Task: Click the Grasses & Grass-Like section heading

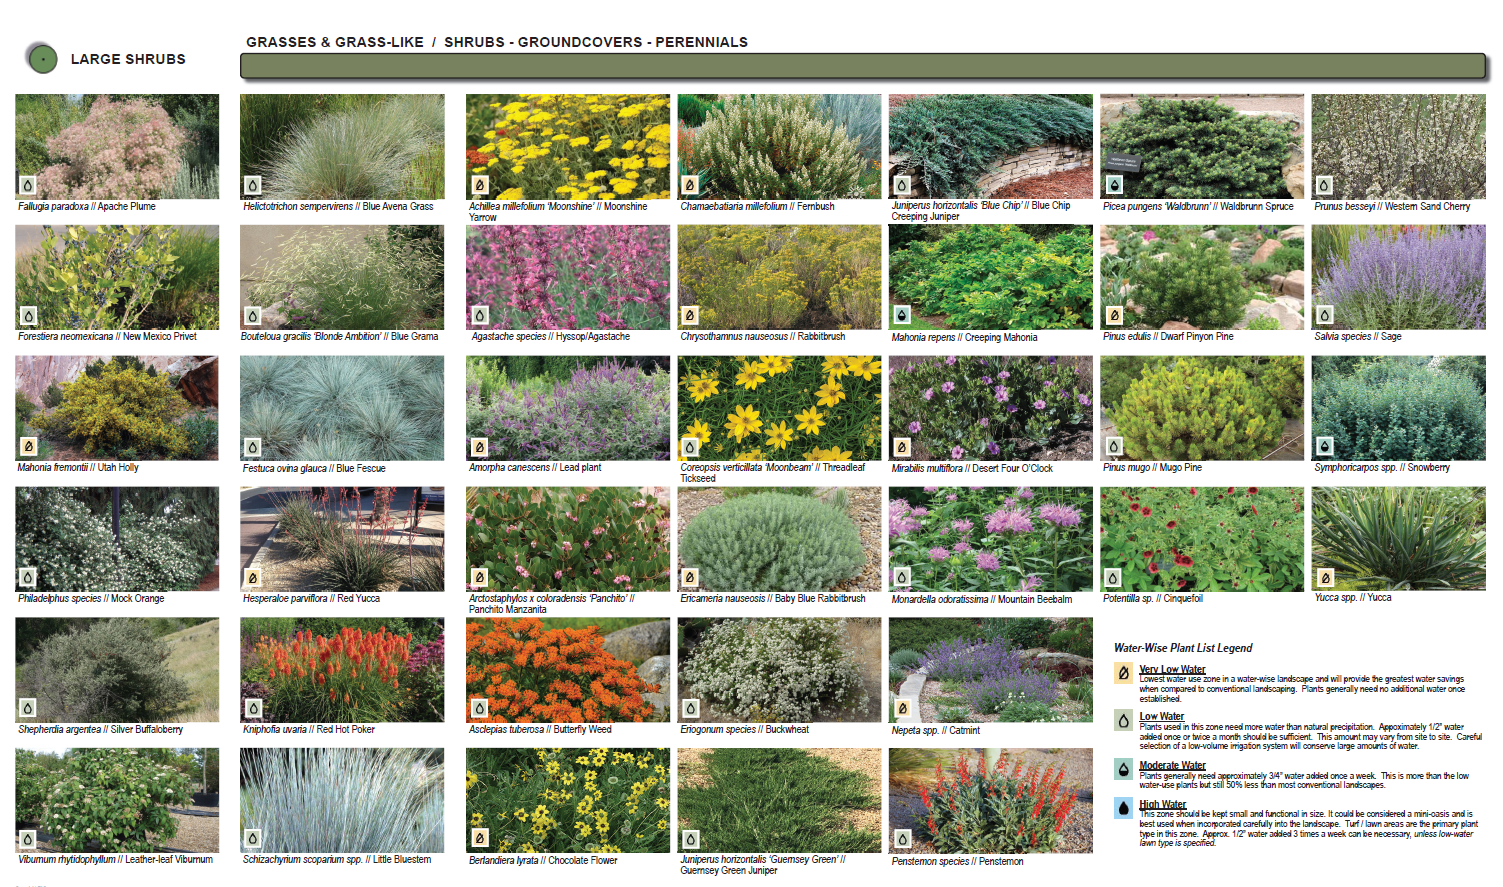Action: pos(334,42)
